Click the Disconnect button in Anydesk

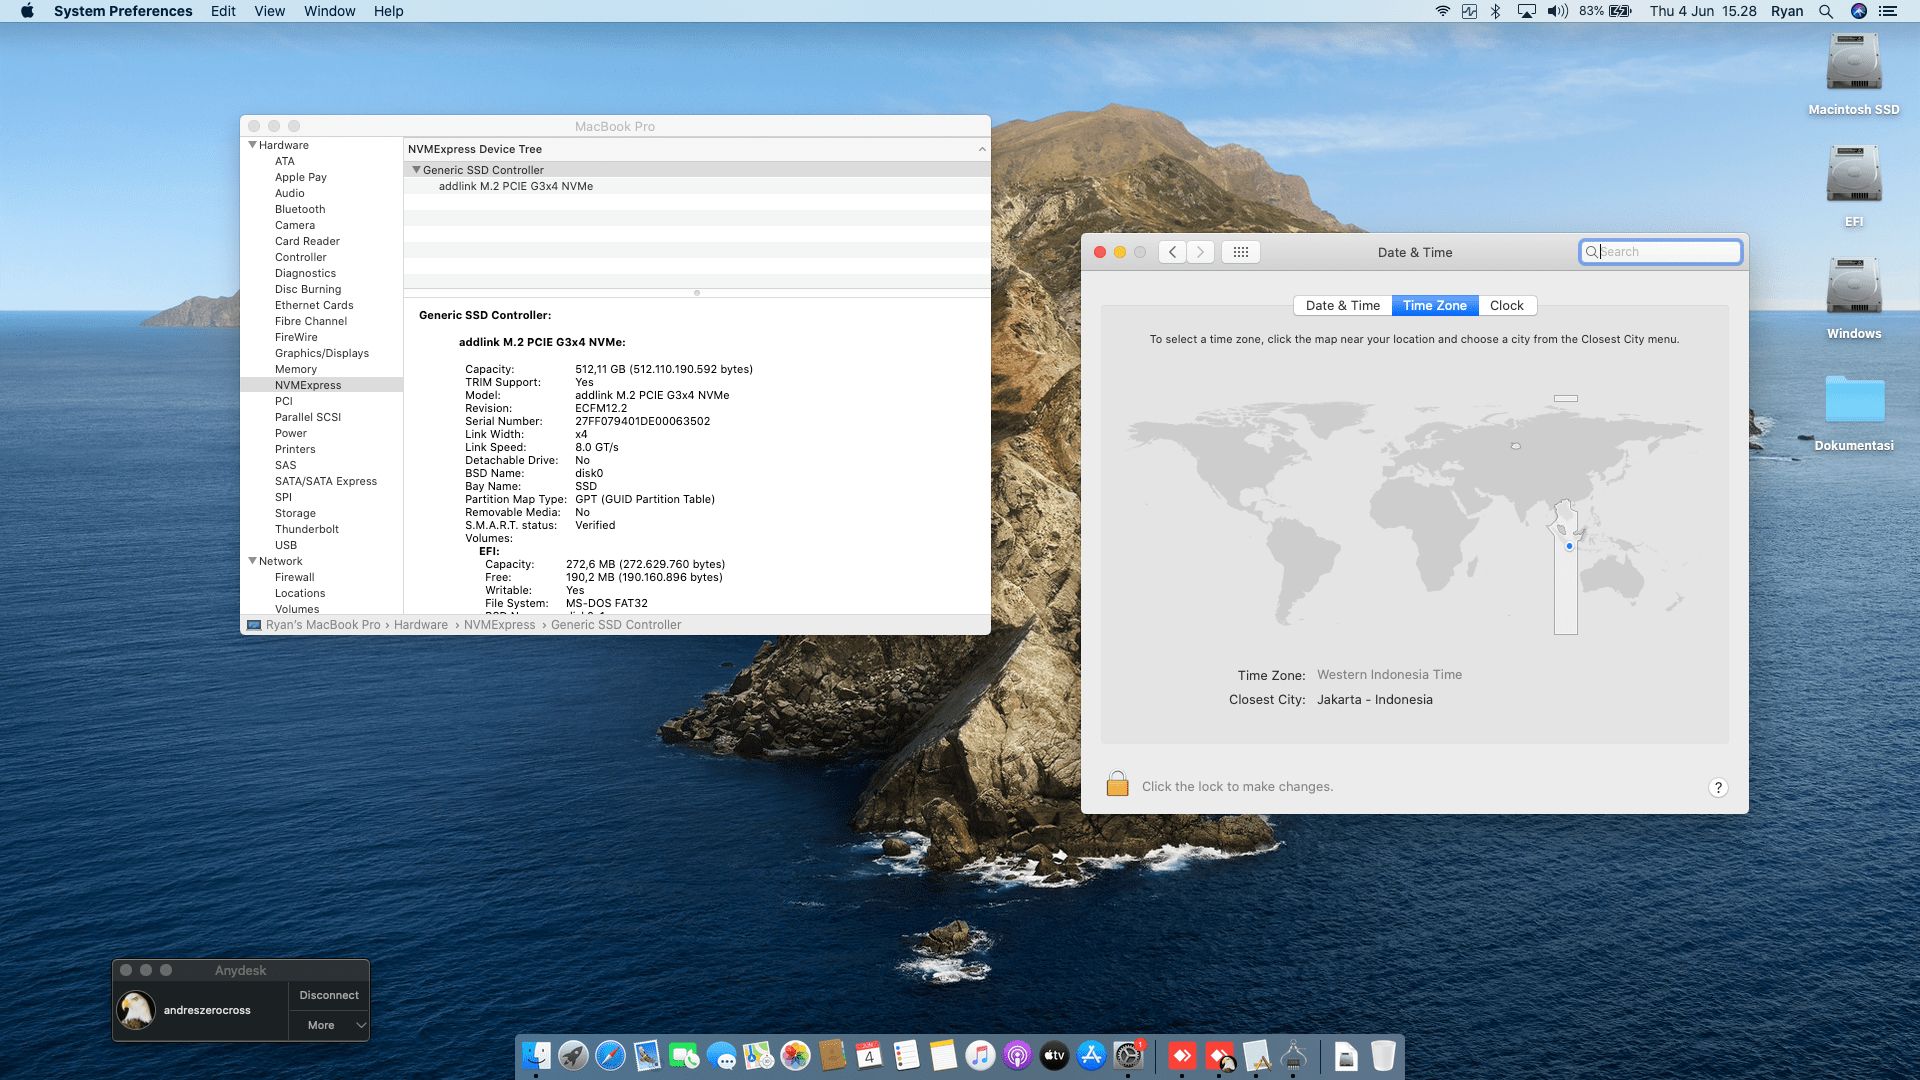(x=329, y=995)
